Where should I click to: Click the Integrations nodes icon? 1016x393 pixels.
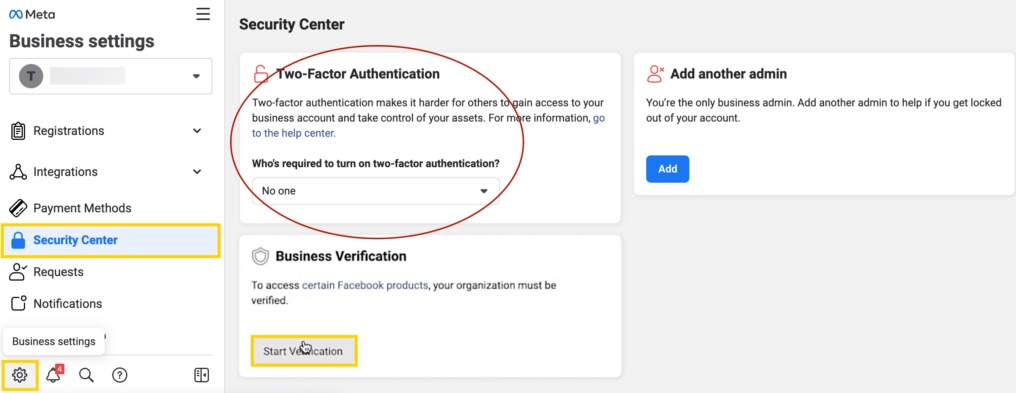click(x=18, y=172)
